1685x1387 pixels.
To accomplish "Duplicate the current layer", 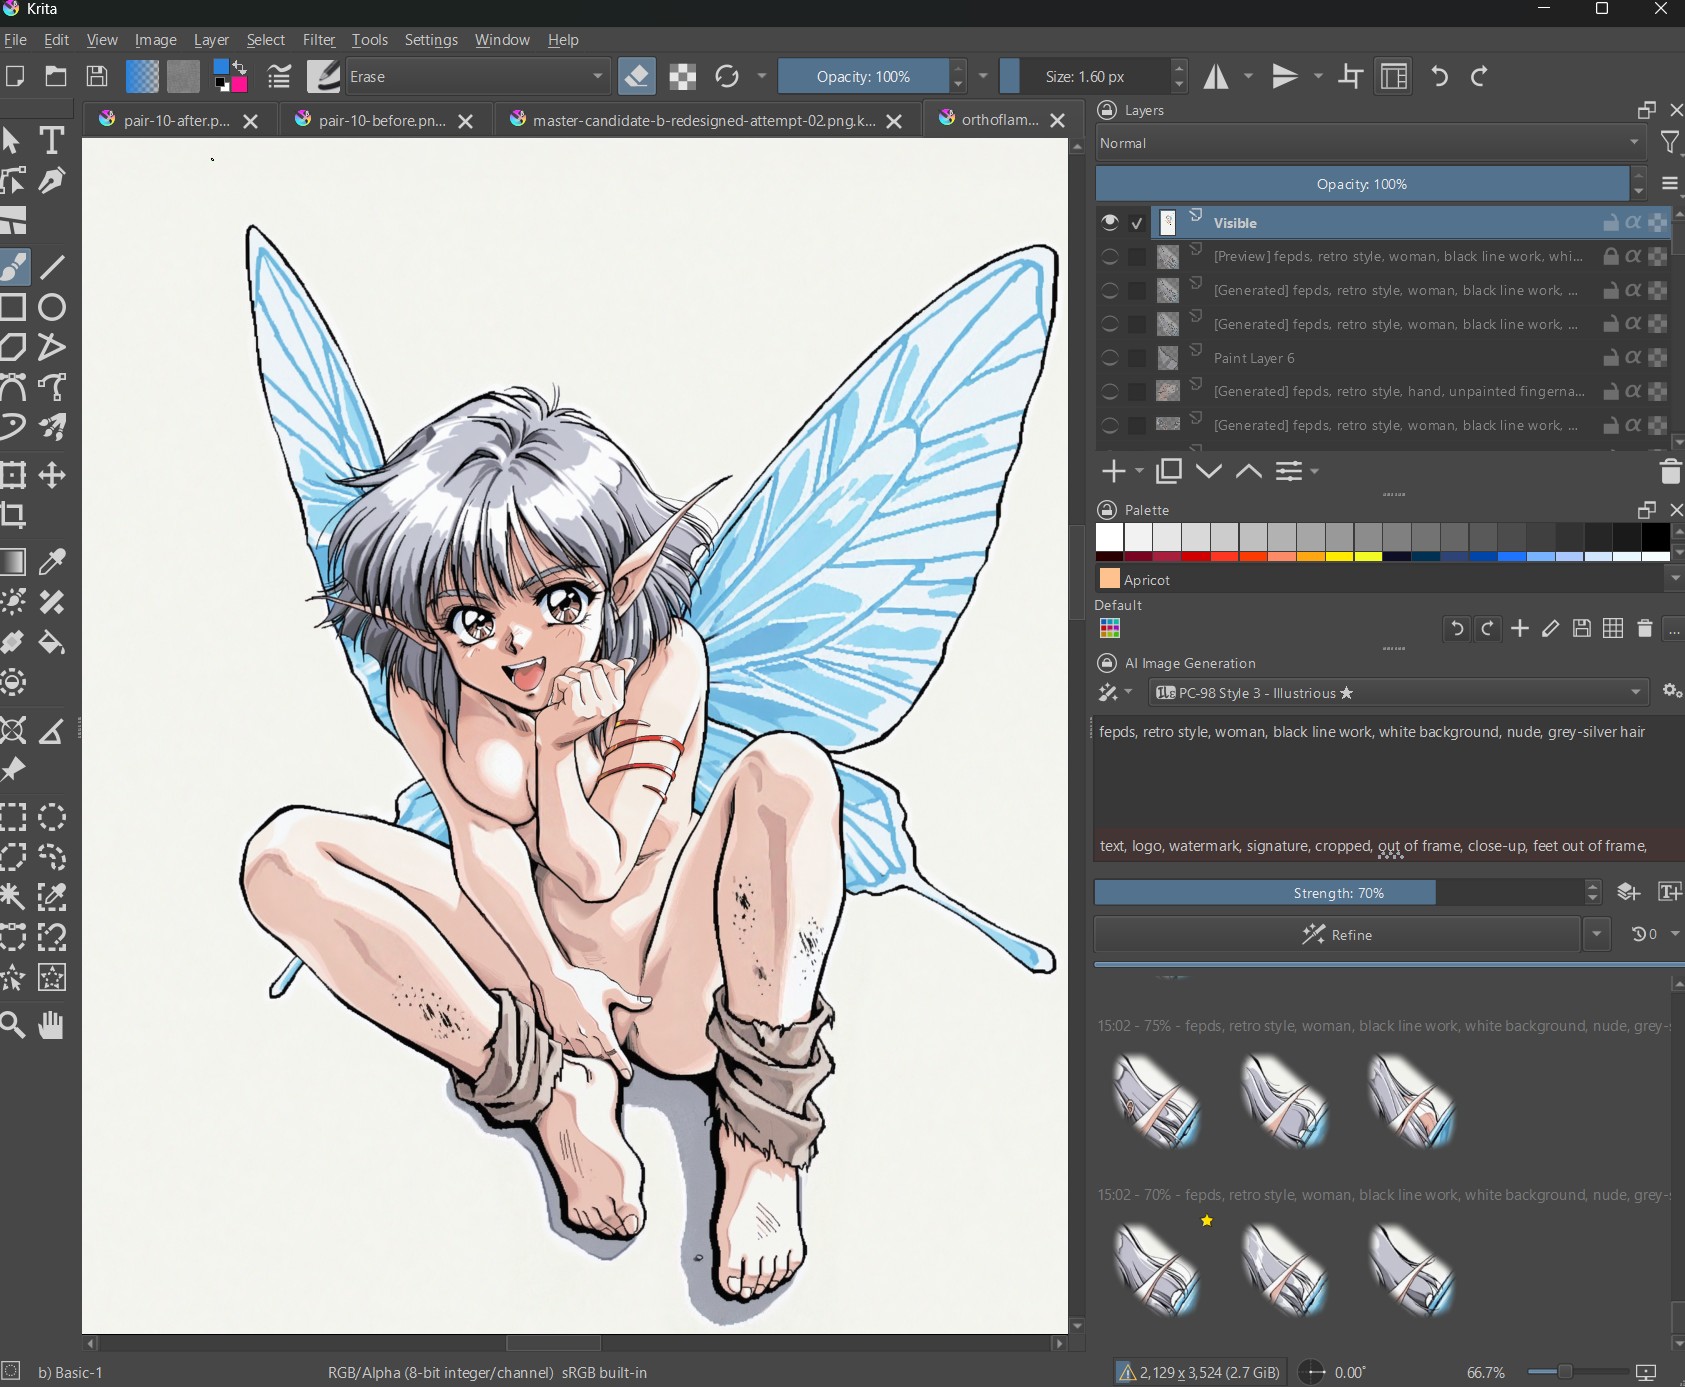I will click(x=1168, y=471).
